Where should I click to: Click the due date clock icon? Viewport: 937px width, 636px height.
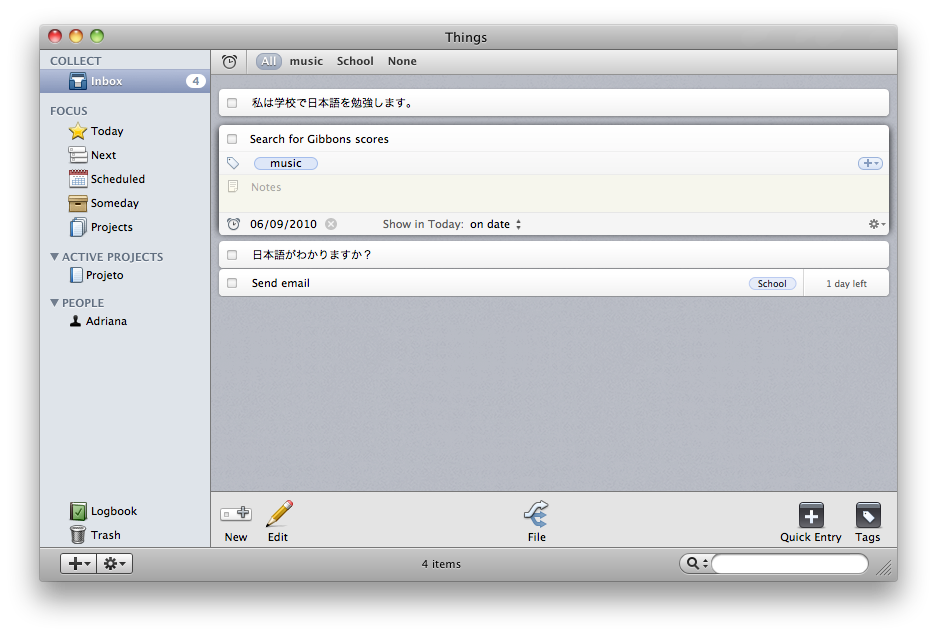pos(234,224)
